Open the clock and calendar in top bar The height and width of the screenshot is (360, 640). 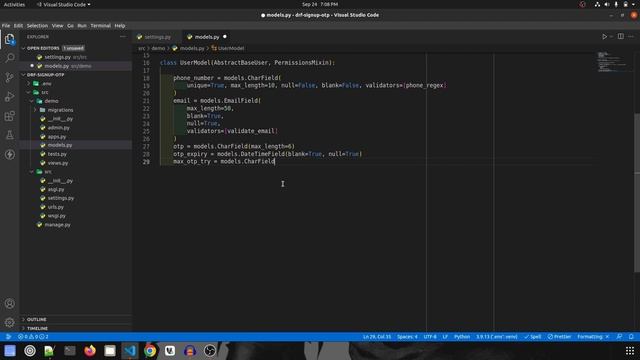tap(320, 4)
